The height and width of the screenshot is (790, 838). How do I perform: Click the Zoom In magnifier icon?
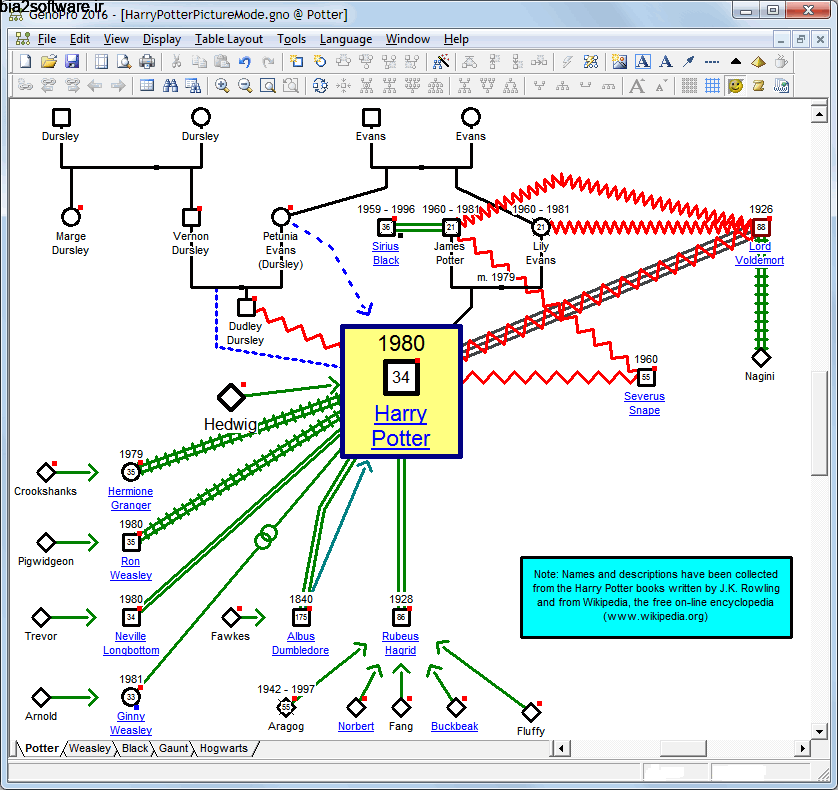click(x=222, y=86)
